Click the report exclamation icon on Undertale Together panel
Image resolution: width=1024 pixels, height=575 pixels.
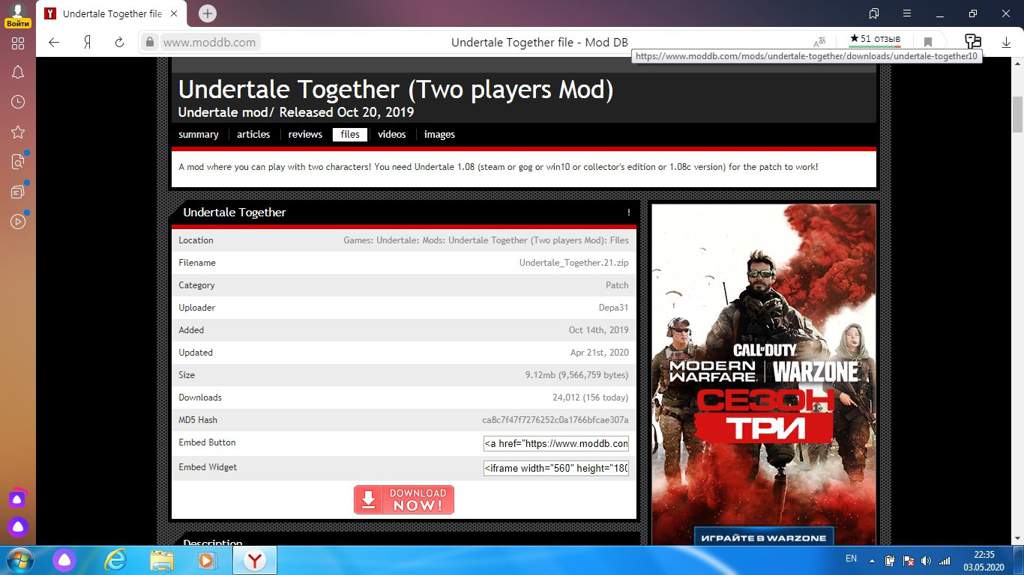[x=628, y=212]
